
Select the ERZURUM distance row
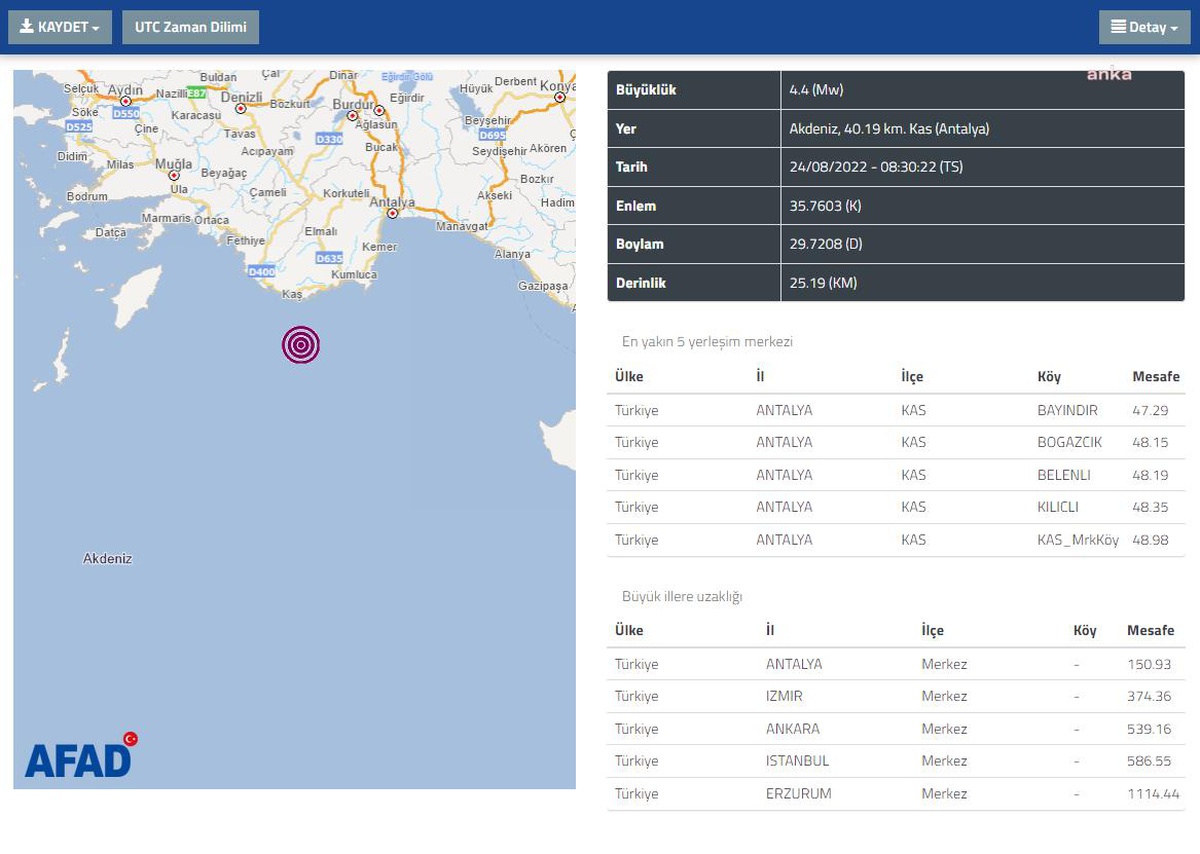click(x=897, y=794)
